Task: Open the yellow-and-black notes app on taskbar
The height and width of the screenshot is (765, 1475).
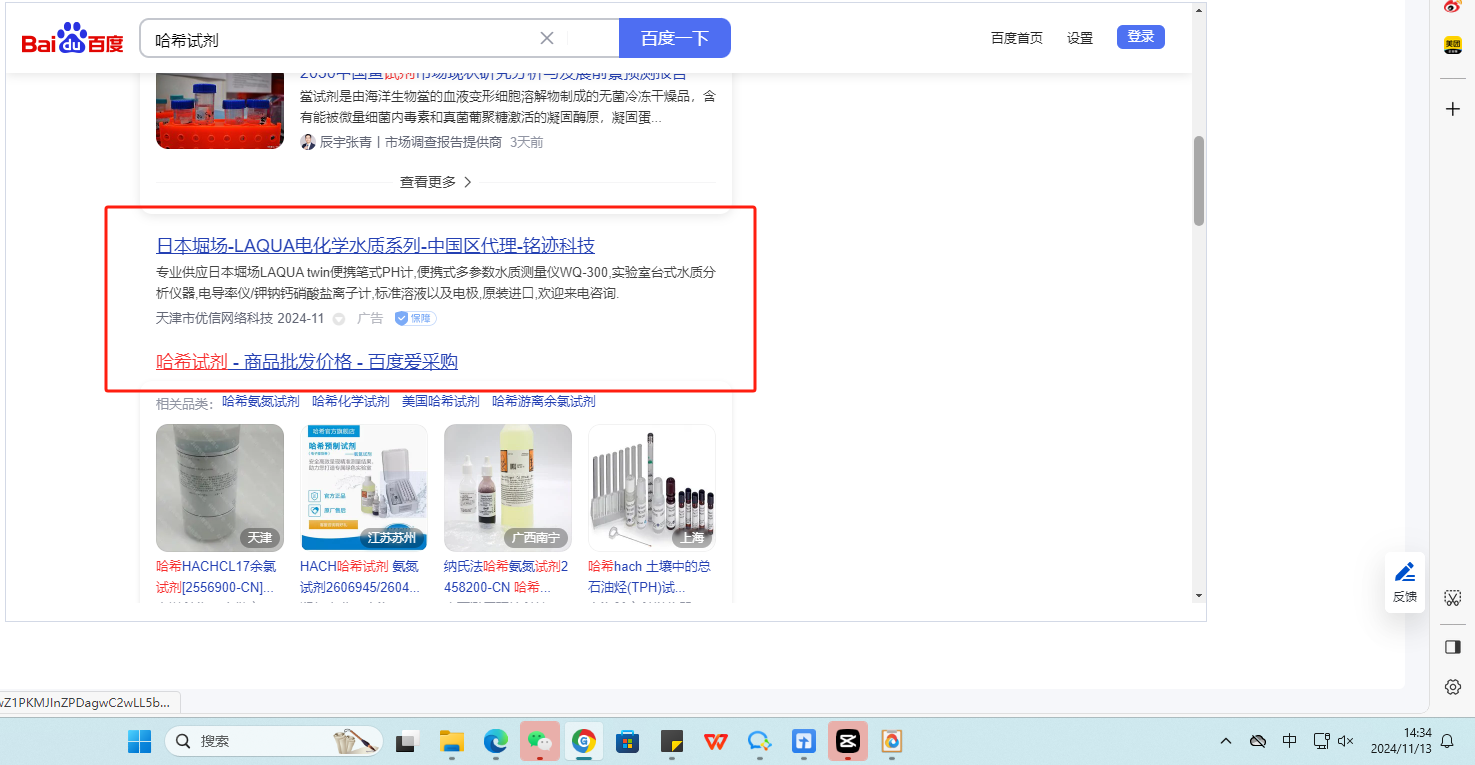Action: 672,741
